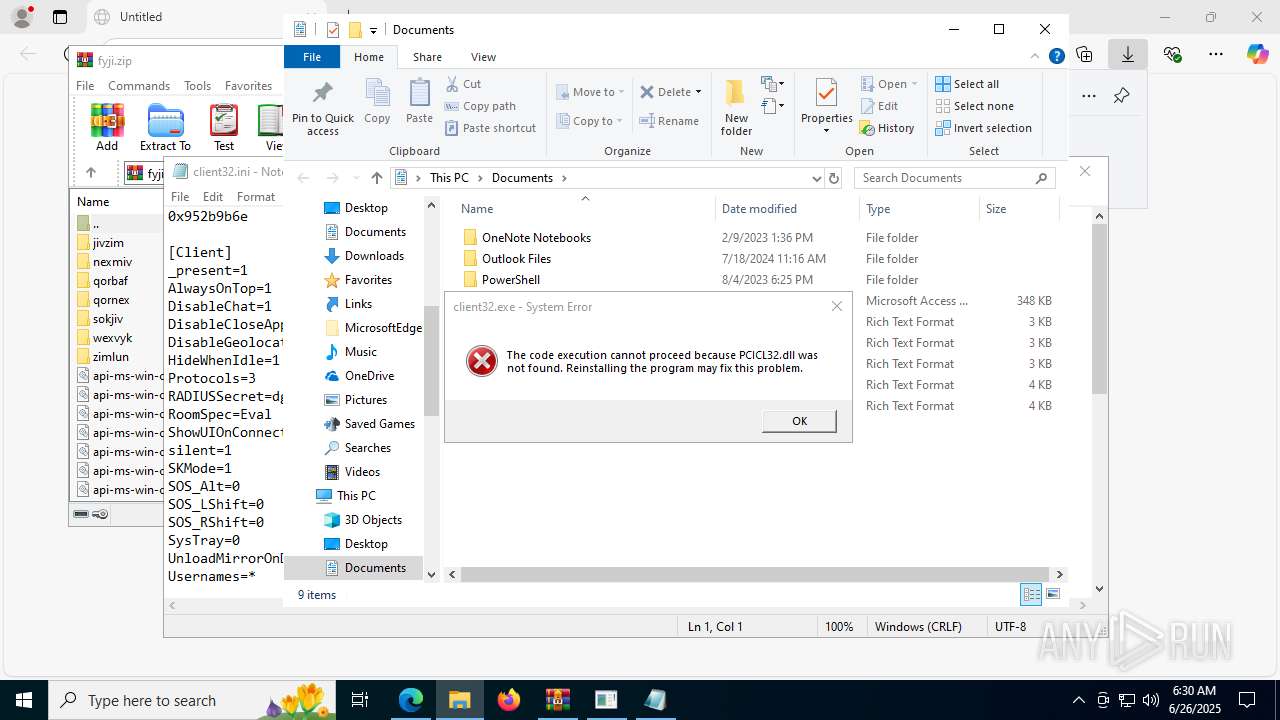Select Cut in the Clipboard group

463,84
